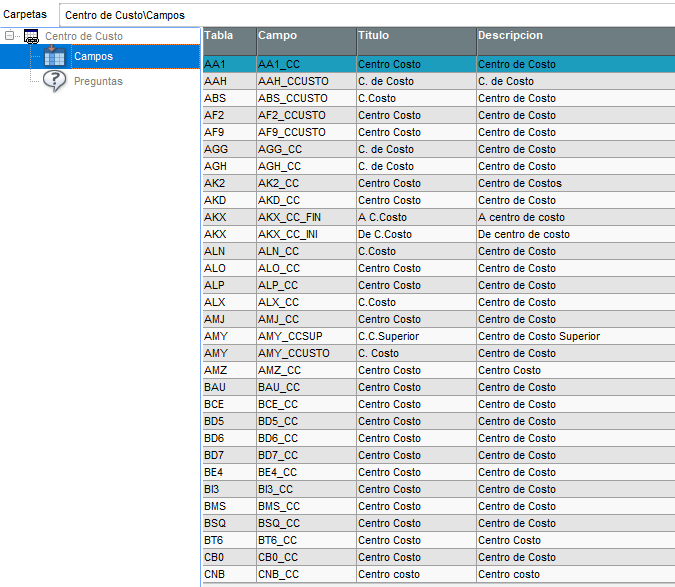Click the AA1 table cell
This screenshot has height=587, width=675.
tap(229, 64)
